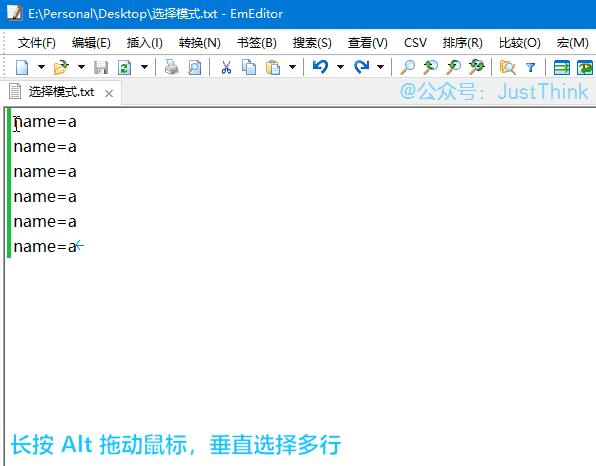
Task: Open the 插入(I) menu
Action: click(x=144, y=43)
